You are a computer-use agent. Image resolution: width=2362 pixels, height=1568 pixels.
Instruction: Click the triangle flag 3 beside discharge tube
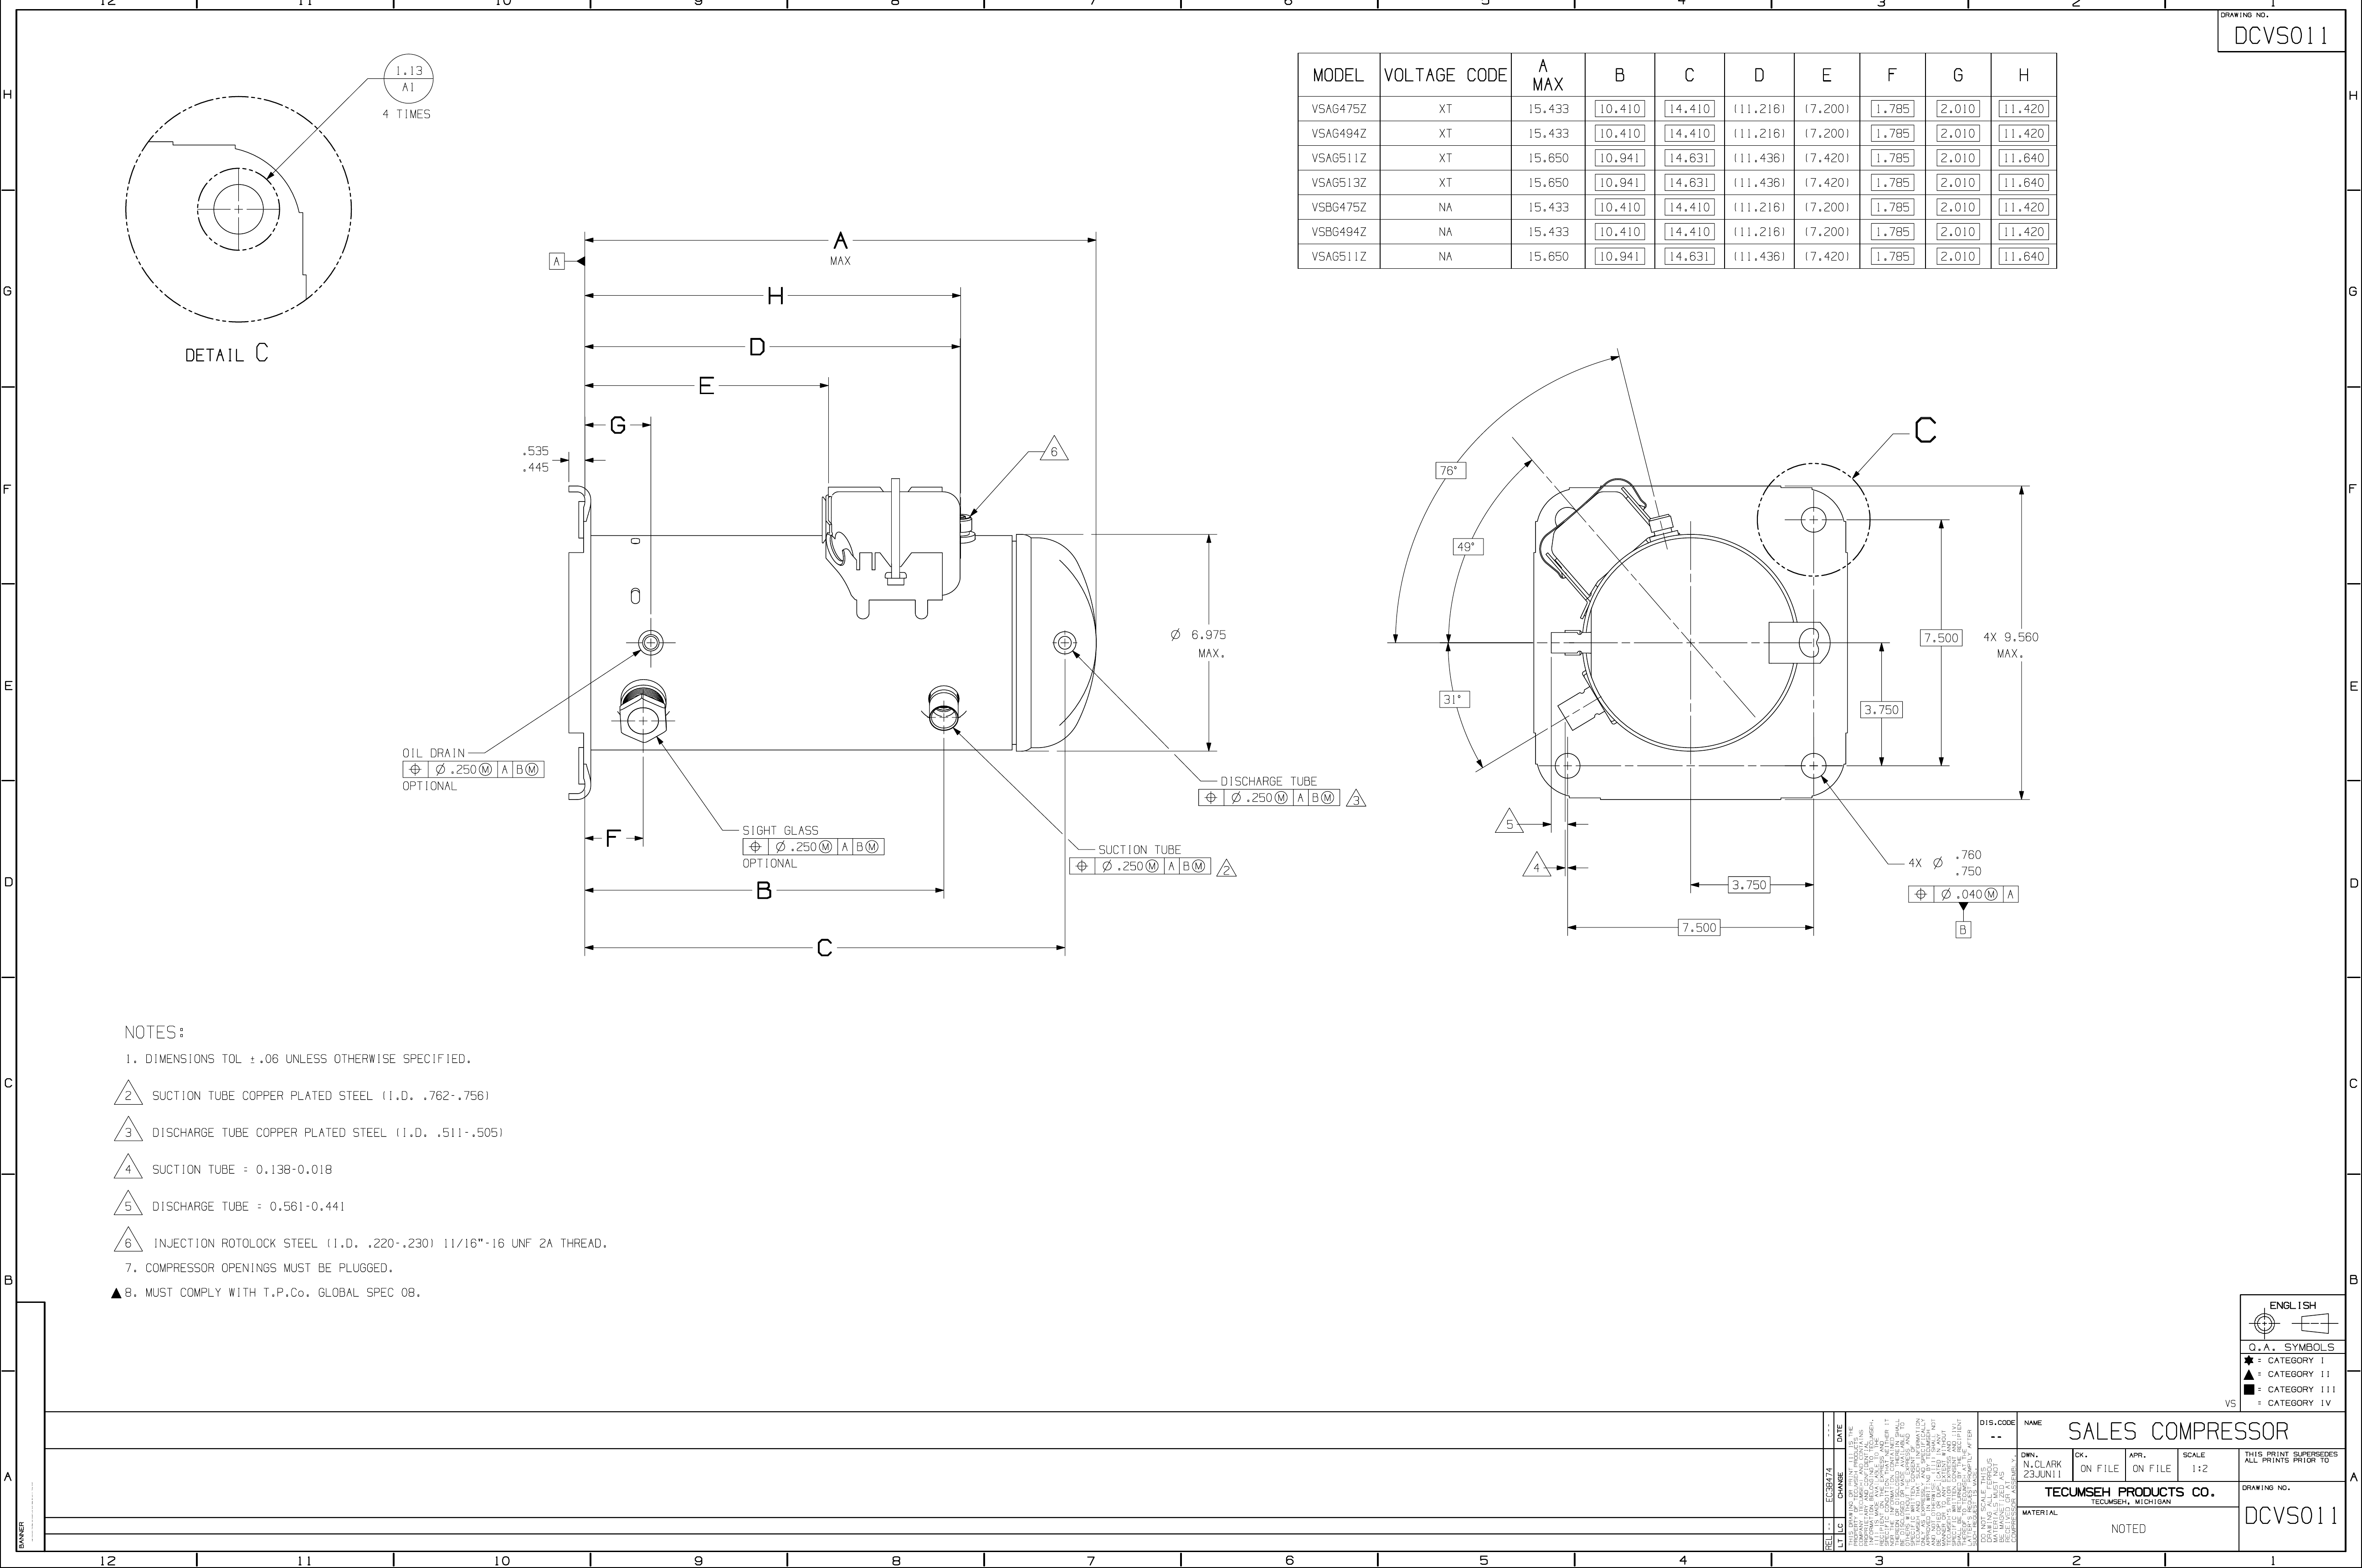pos(1355,799)
